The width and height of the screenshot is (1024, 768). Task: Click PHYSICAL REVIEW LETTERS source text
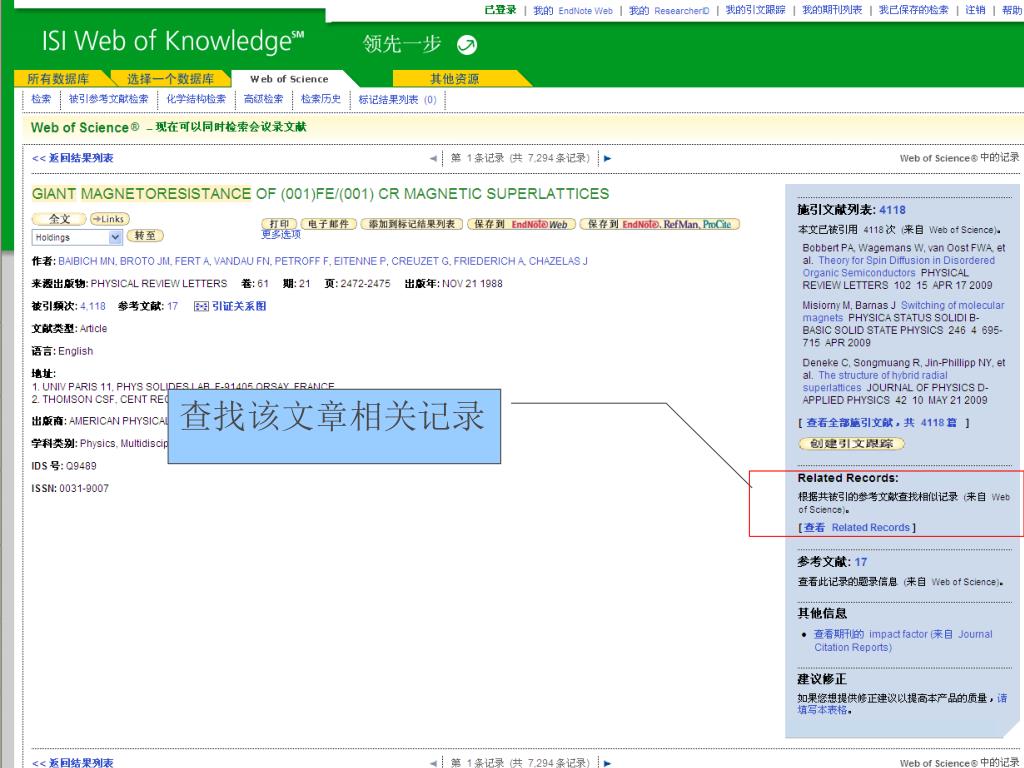pyautogui.click(x=159, y=283)
